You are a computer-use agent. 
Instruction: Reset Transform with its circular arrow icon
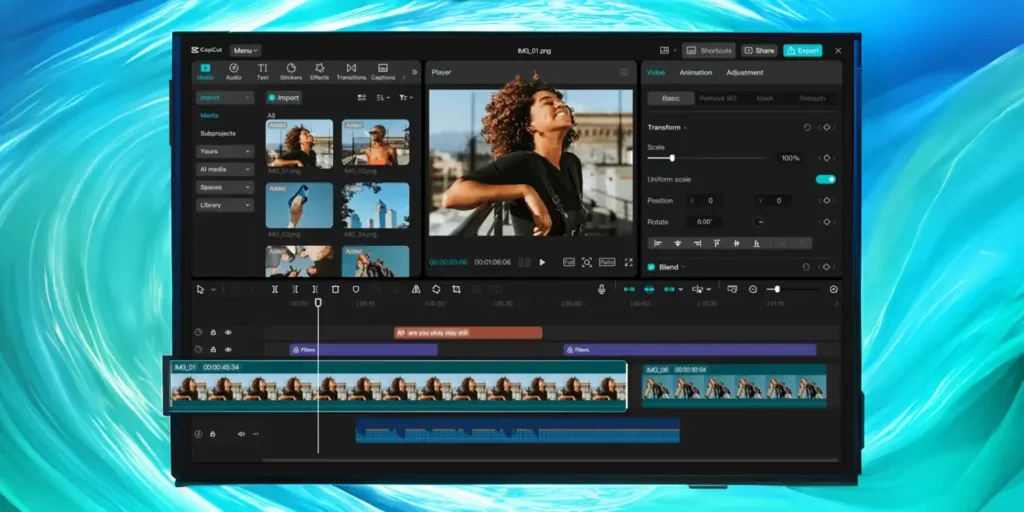[808, 127]
